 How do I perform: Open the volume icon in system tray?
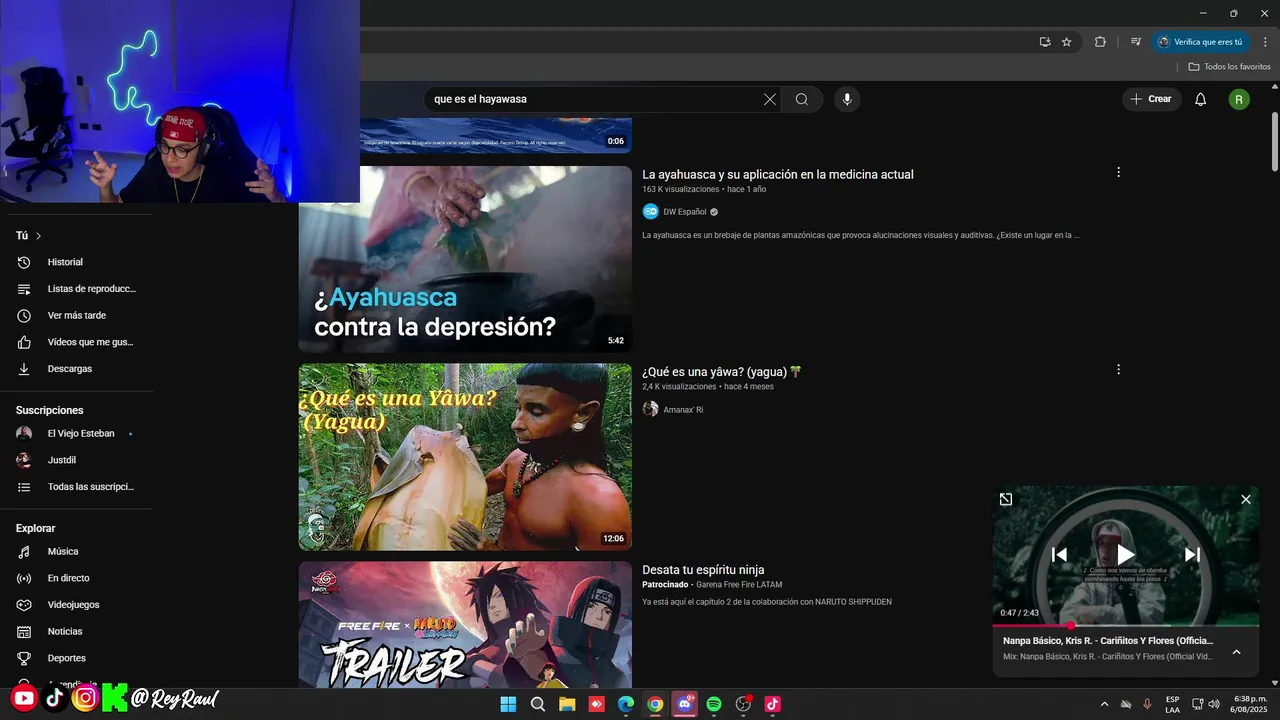(x=1214, y=704)
